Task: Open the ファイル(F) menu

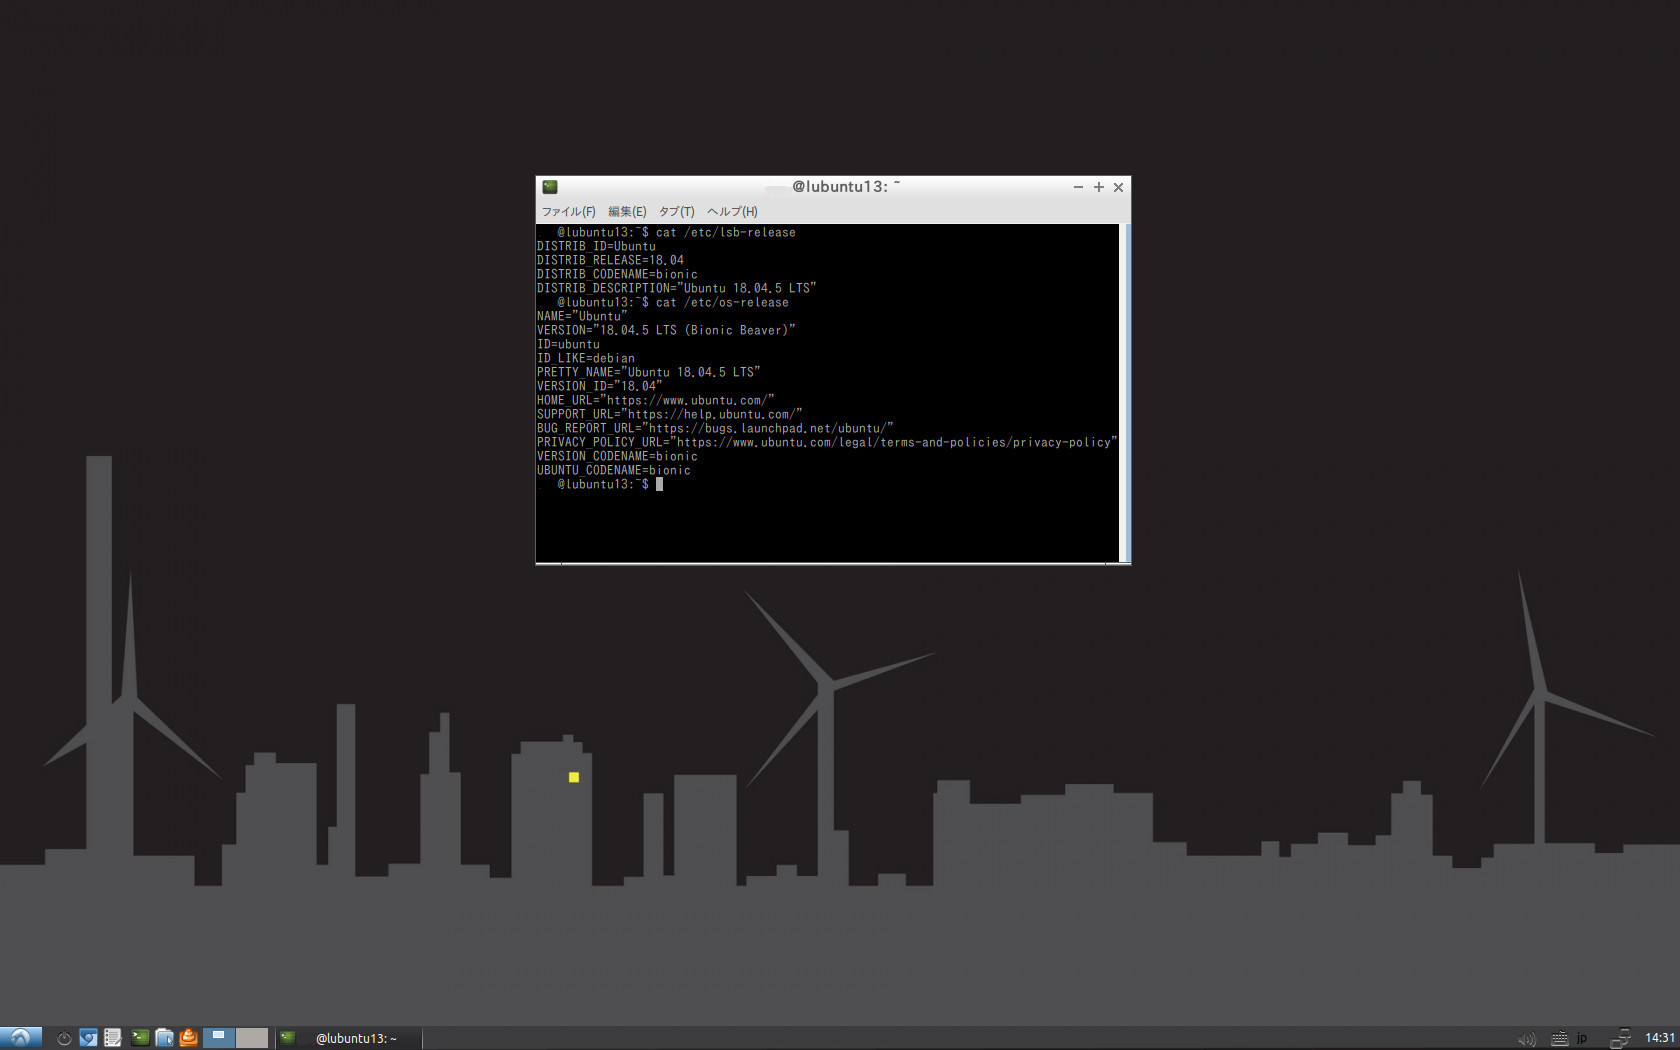Action: click(x=568, y=211)
